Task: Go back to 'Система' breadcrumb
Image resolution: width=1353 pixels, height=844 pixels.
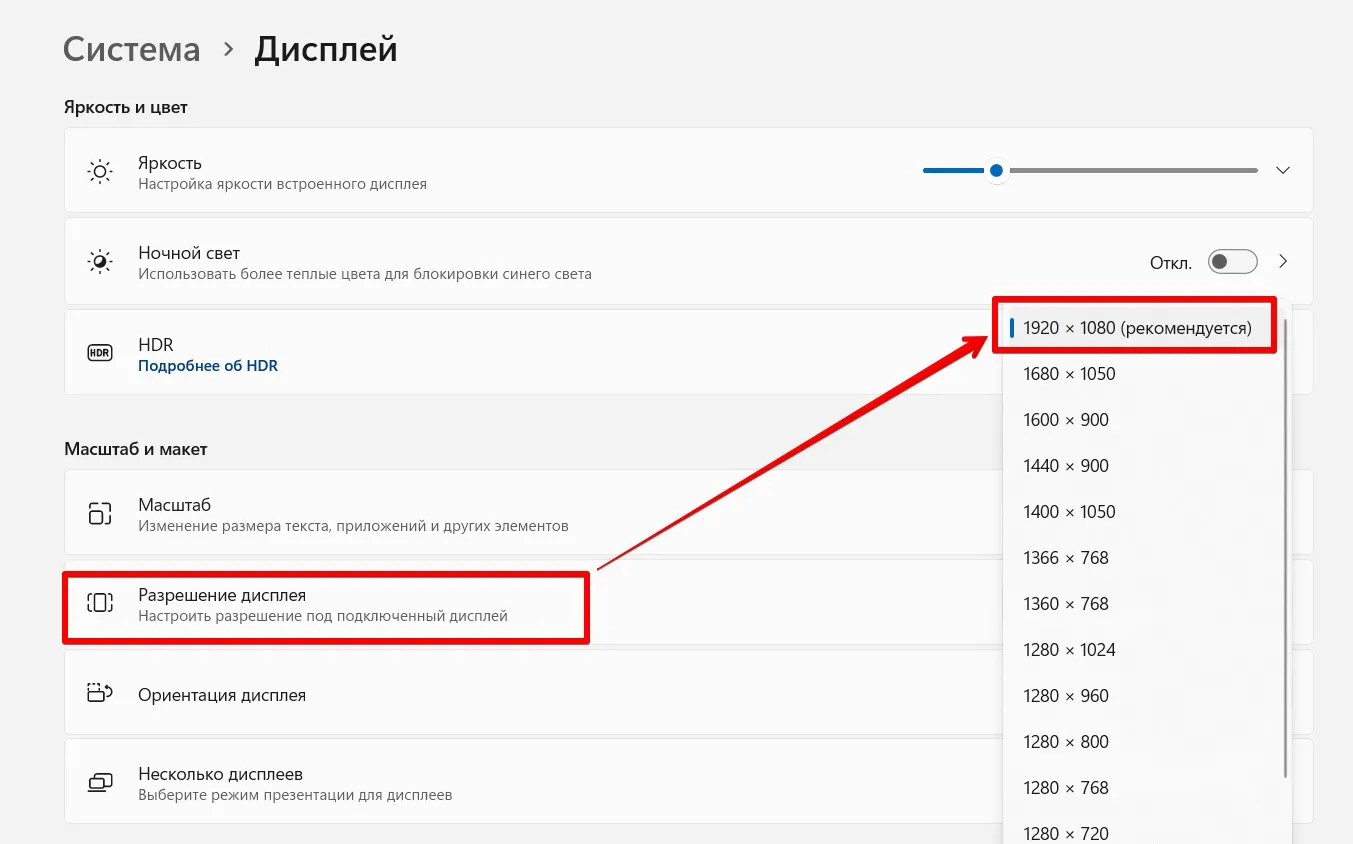Action: [x=131, y=49]
